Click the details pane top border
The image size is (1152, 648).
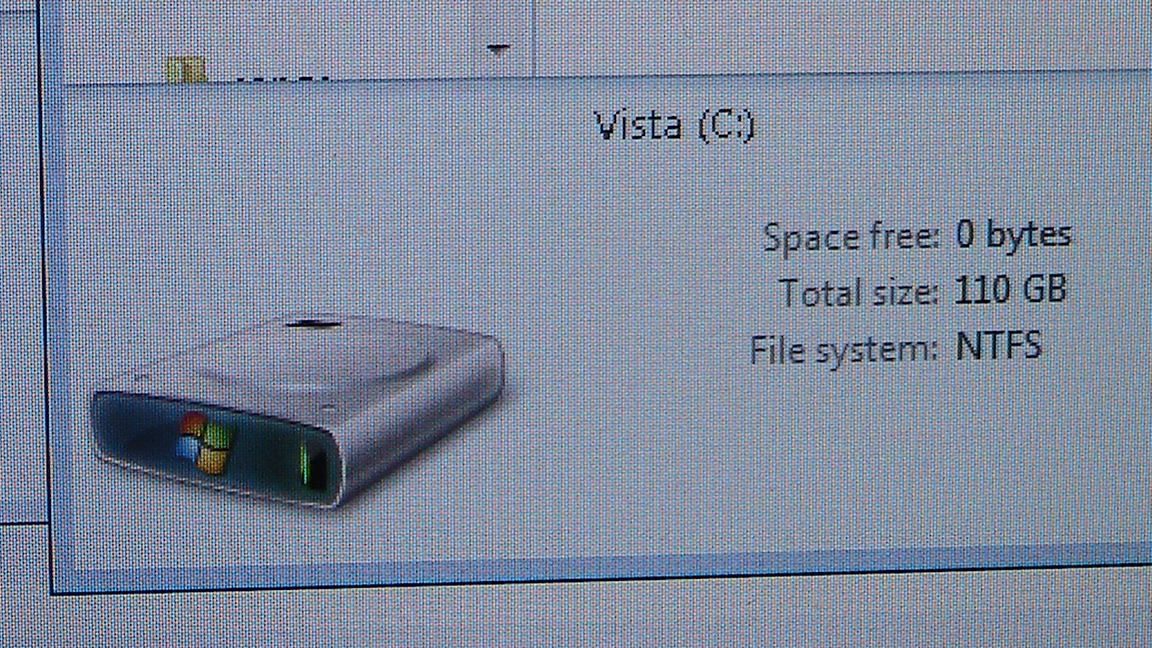coord(602,79)
